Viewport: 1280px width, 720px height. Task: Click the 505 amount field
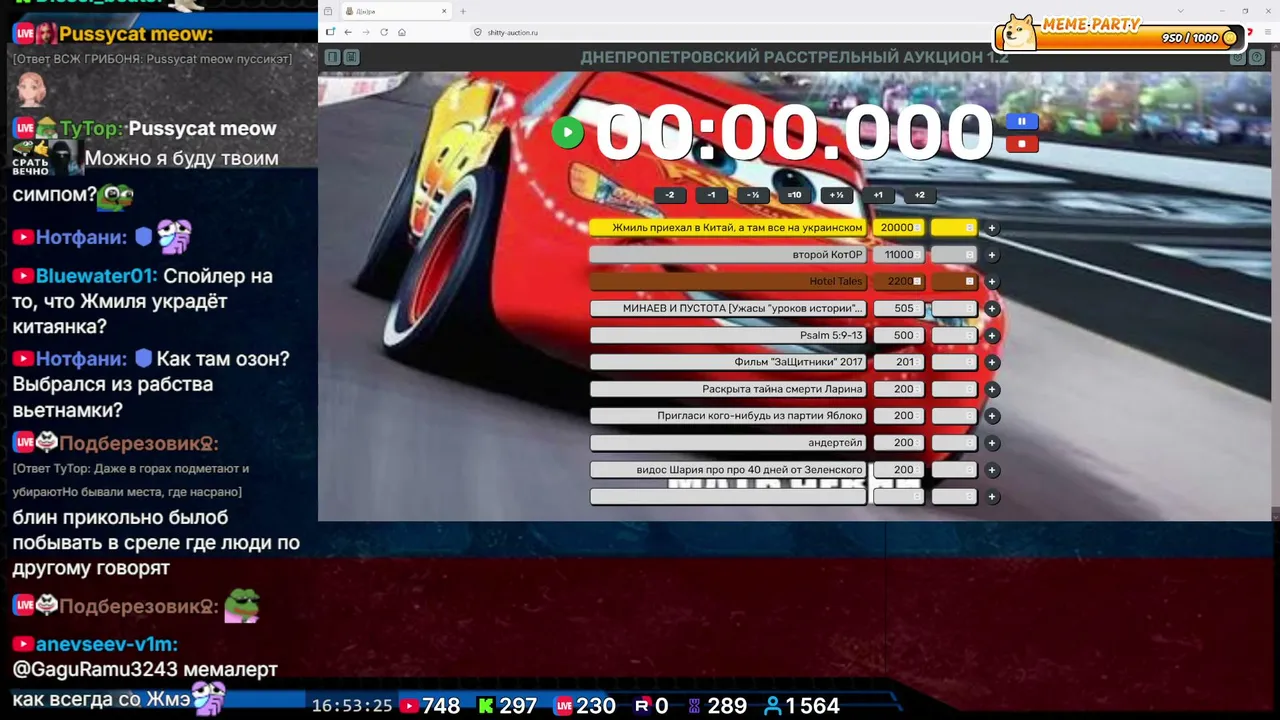click(898, 309)
